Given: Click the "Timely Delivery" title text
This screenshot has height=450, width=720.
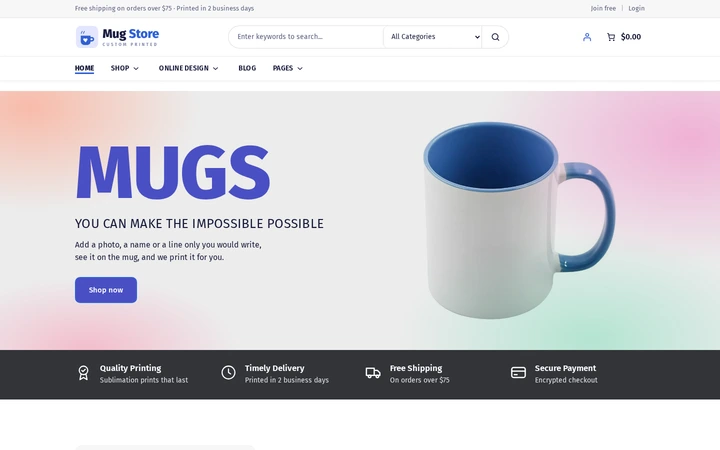Looking at the screenshot, I should pos(275,368).
